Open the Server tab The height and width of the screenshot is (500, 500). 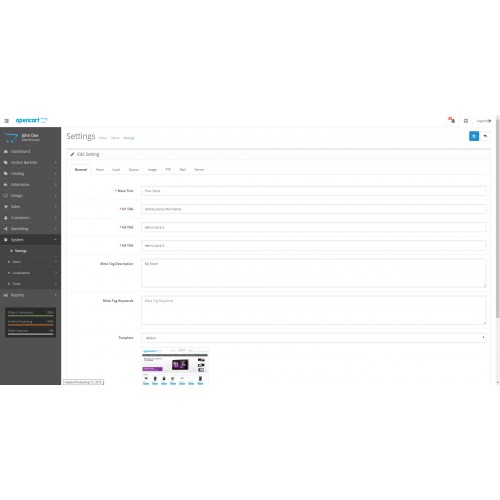pyautogui.click(x=199, y=170)
